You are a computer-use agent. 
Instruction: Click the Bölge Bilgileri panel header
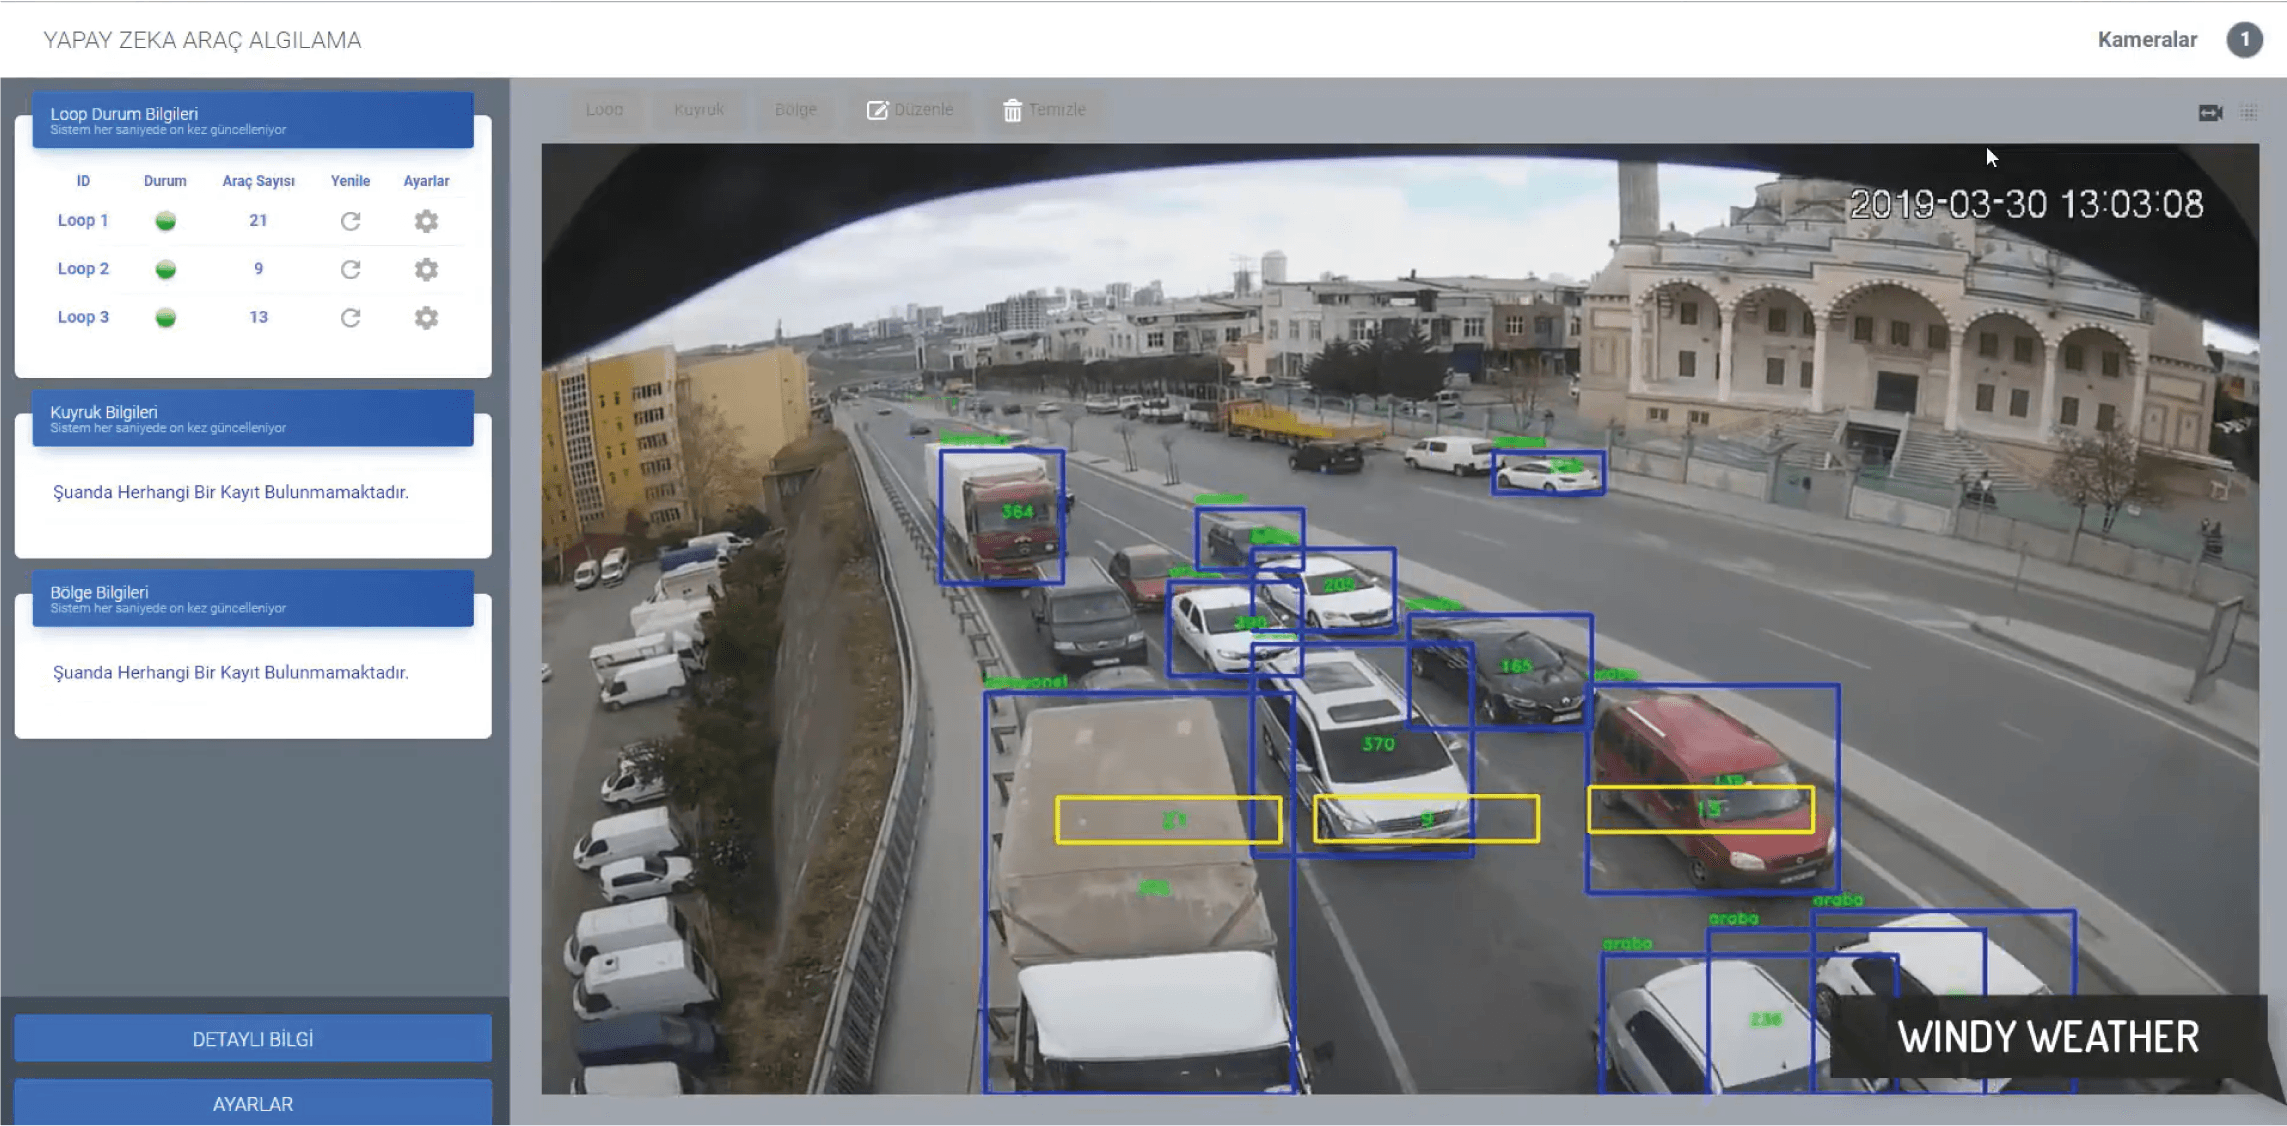(x=253, y=599)
